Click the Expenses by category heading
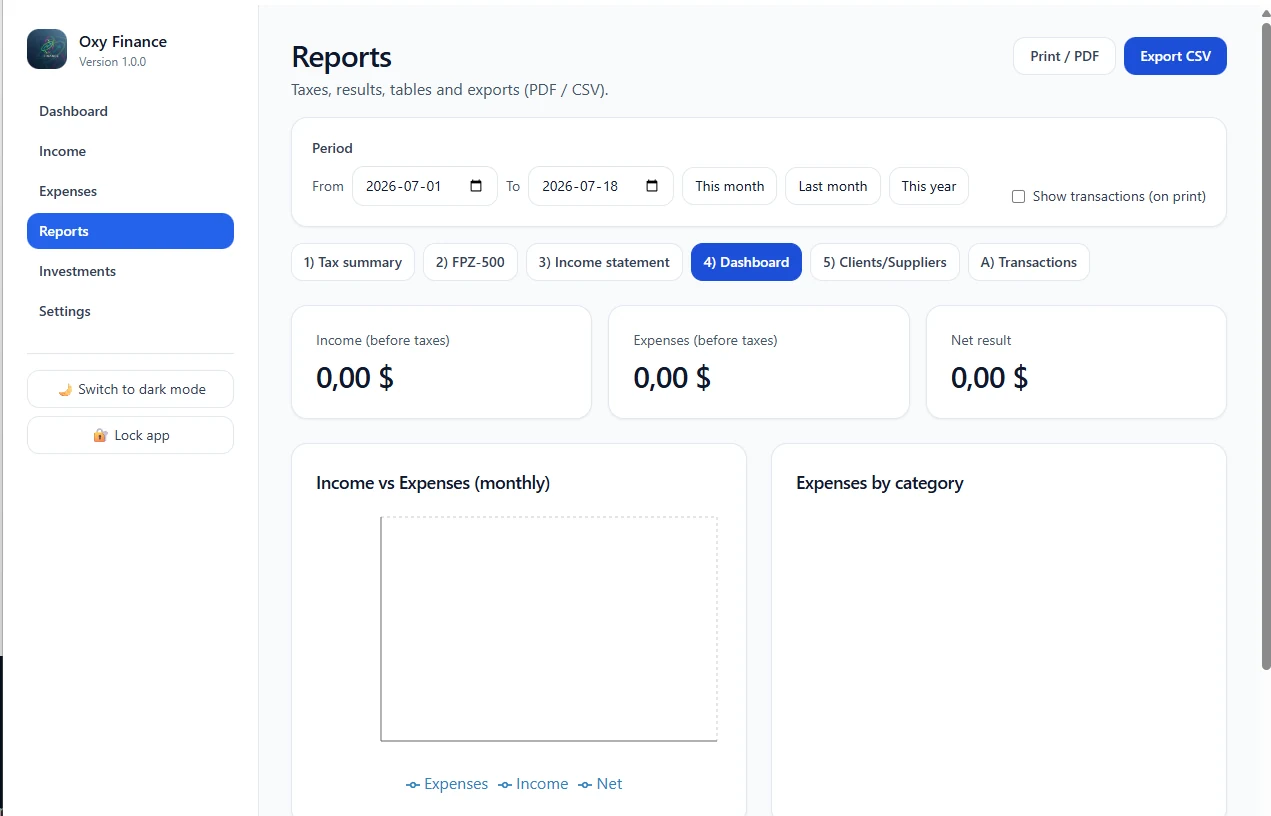The width and height of the screenshot is (1271, 816). pos(880,483)
